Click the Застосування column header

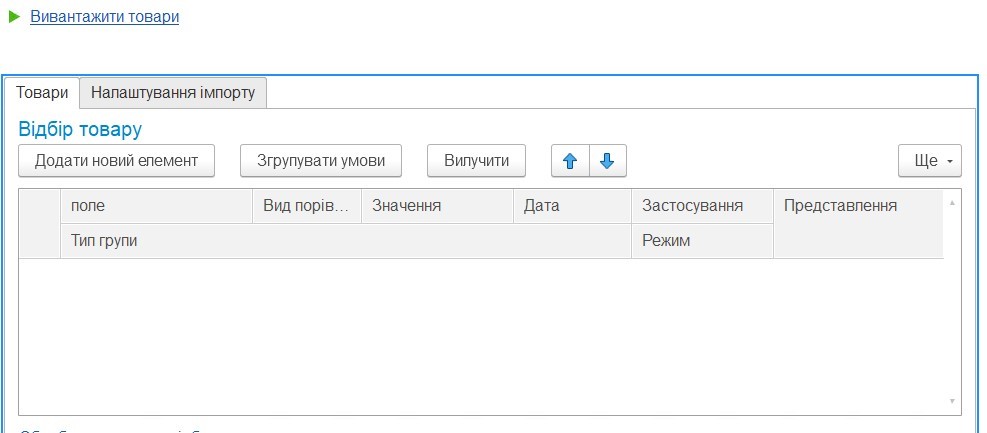pyautogui.click(x=702, y=206)
